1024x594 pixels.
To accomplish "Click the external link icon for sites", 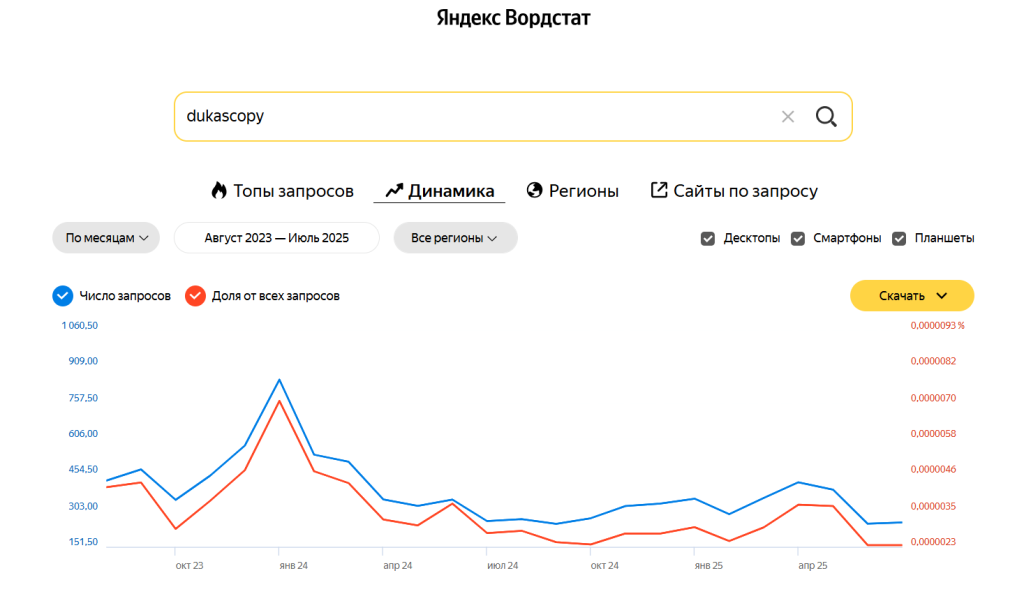I will pos(659,190).
